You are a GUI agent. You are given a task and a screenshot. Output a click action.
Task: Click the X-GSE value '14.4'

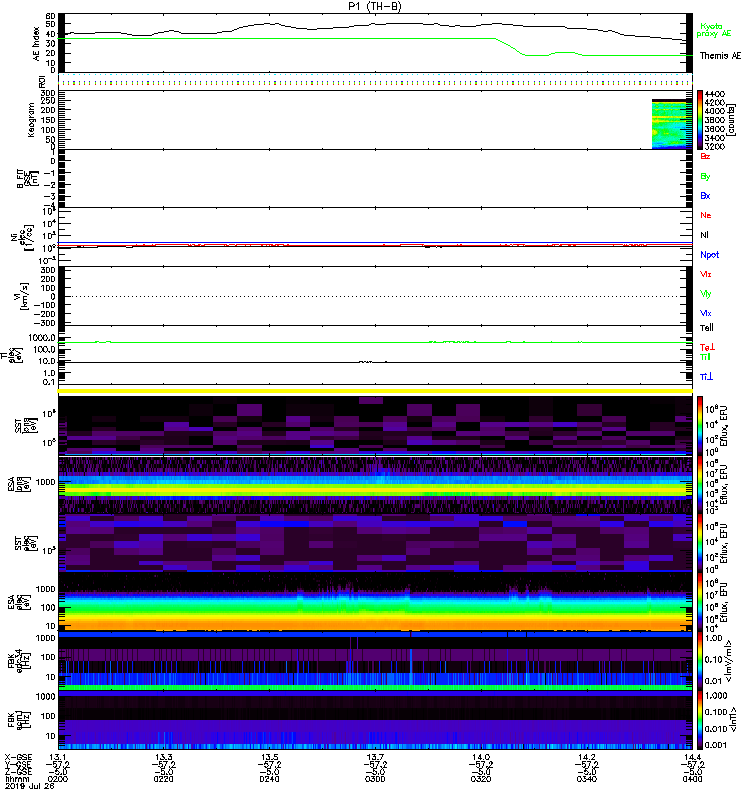pos(692,757)
